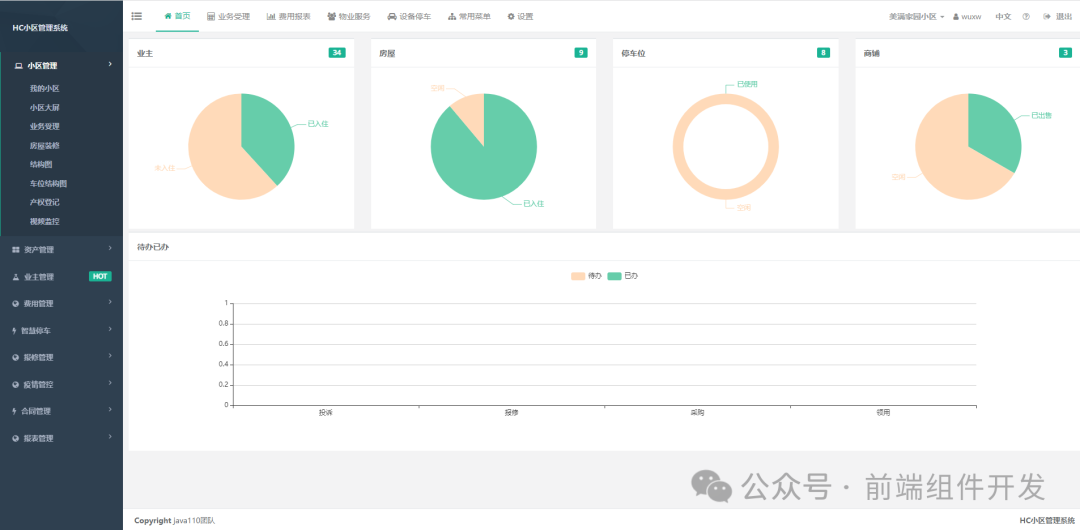Viewport: 1080px width, 530px height.
Task: Click the 中文 language link
Action: pos(1003,17)
